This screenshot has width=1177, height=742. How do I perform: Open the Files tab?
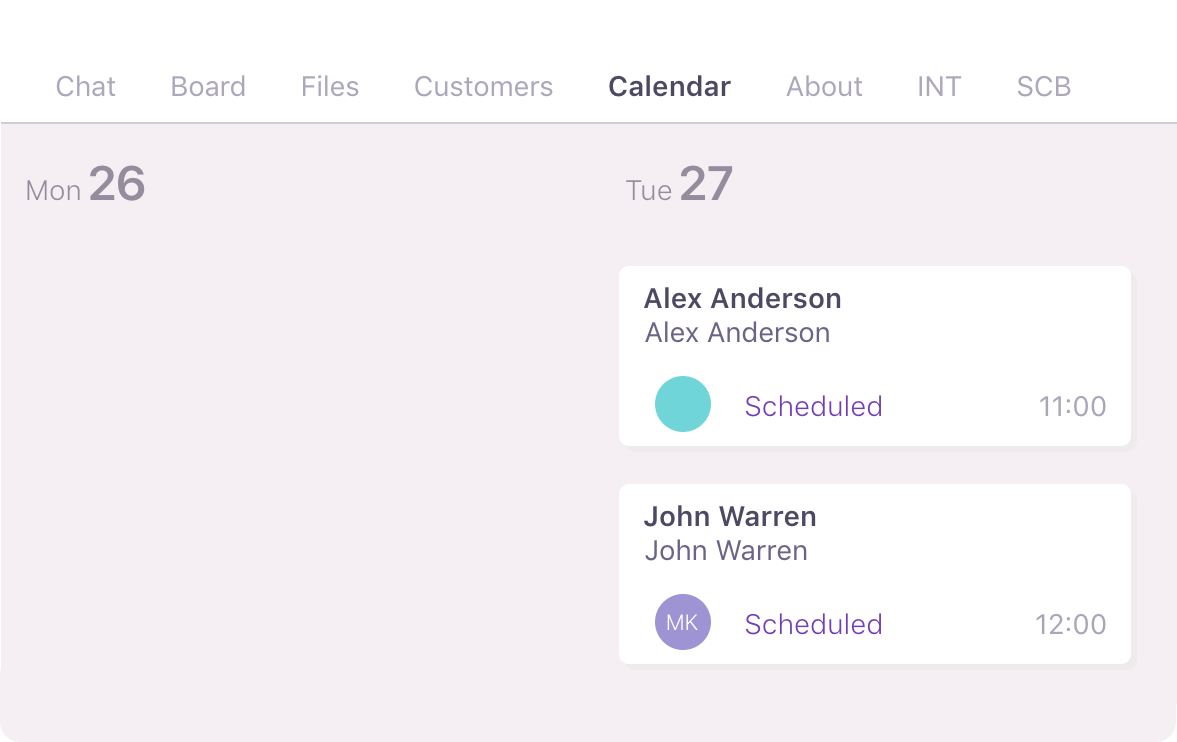click(329, 87)
